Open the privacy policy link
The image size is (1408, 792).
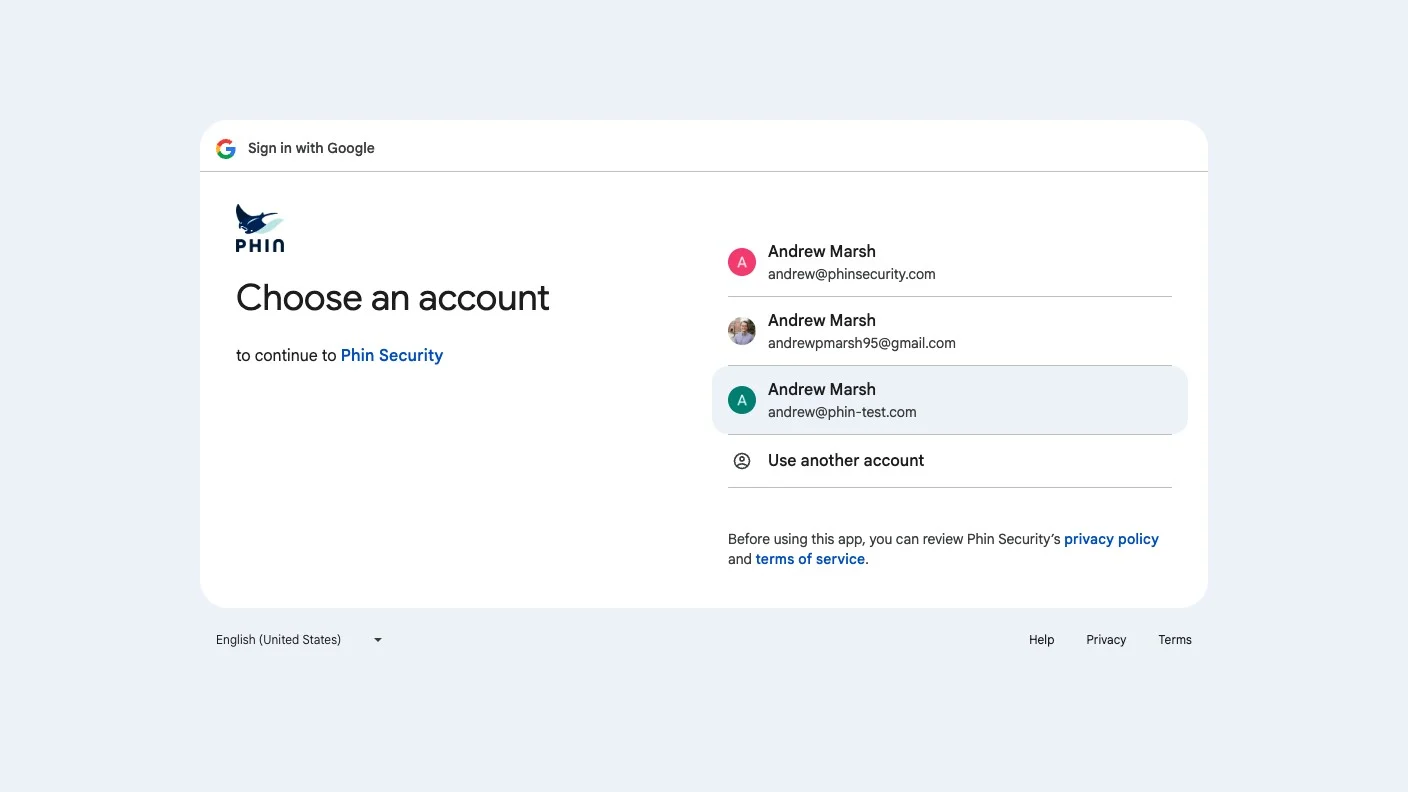point(1111,539)
